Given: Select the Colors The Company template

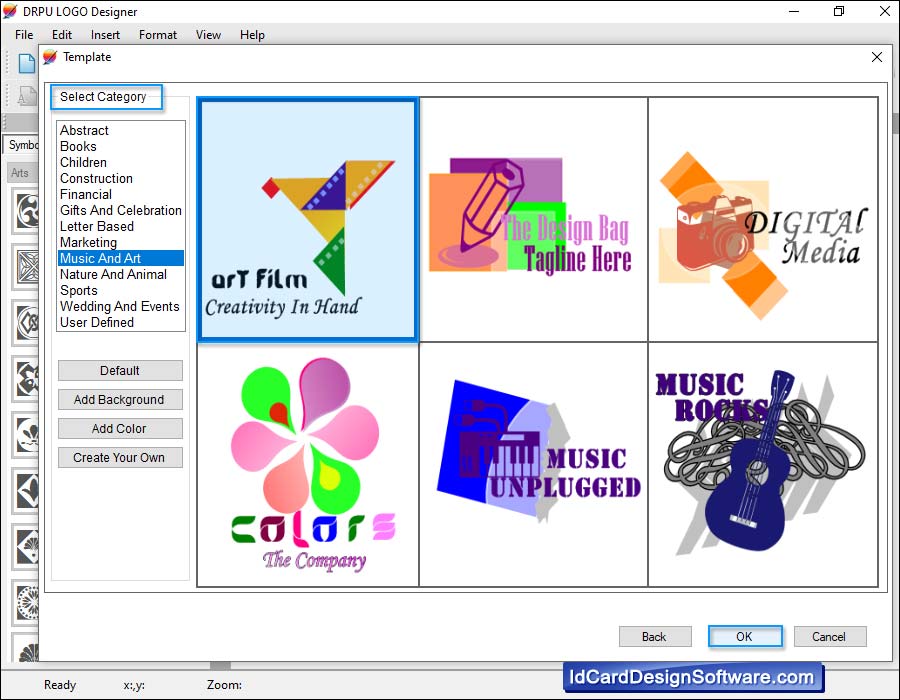Looking at the screenshot, I should 308,464.
